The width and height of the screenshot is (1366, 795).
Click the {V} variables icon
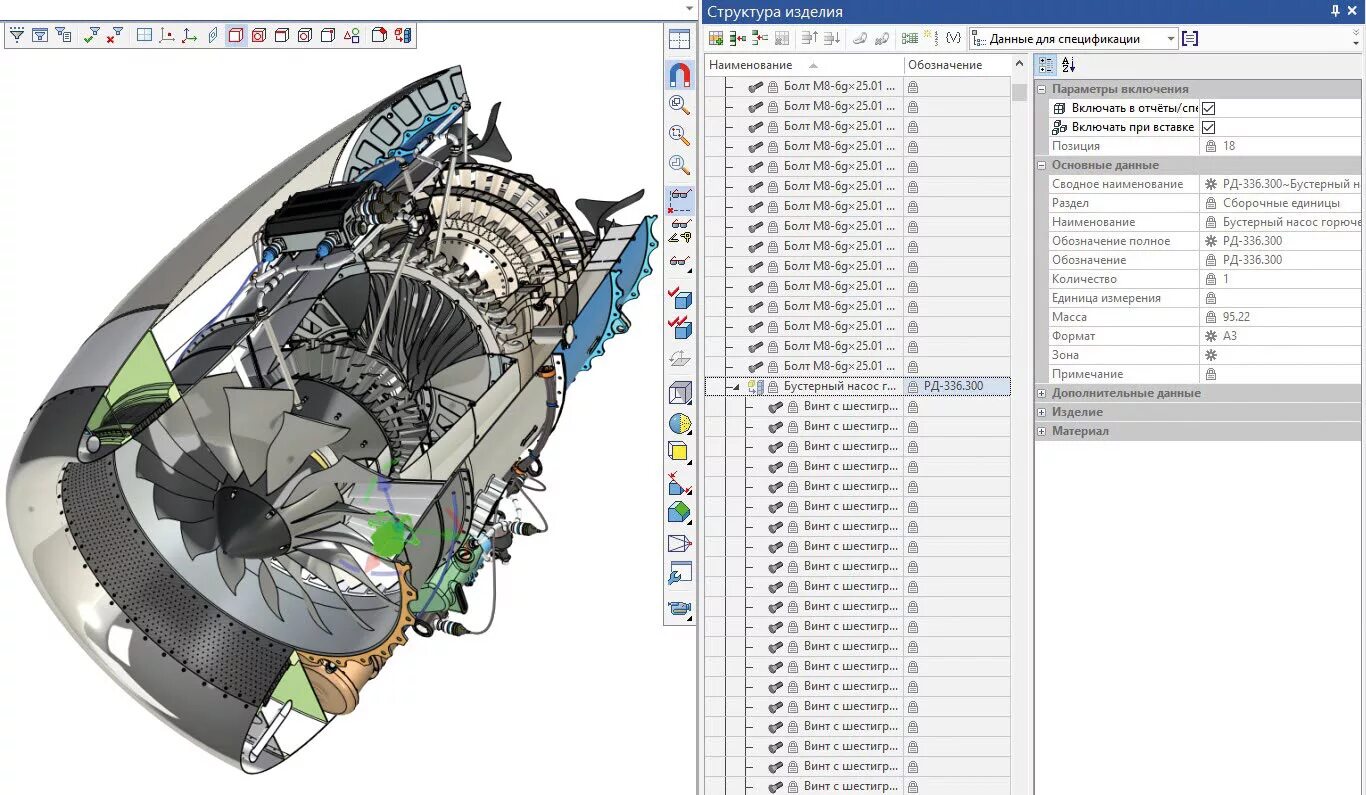click(953, 38)
